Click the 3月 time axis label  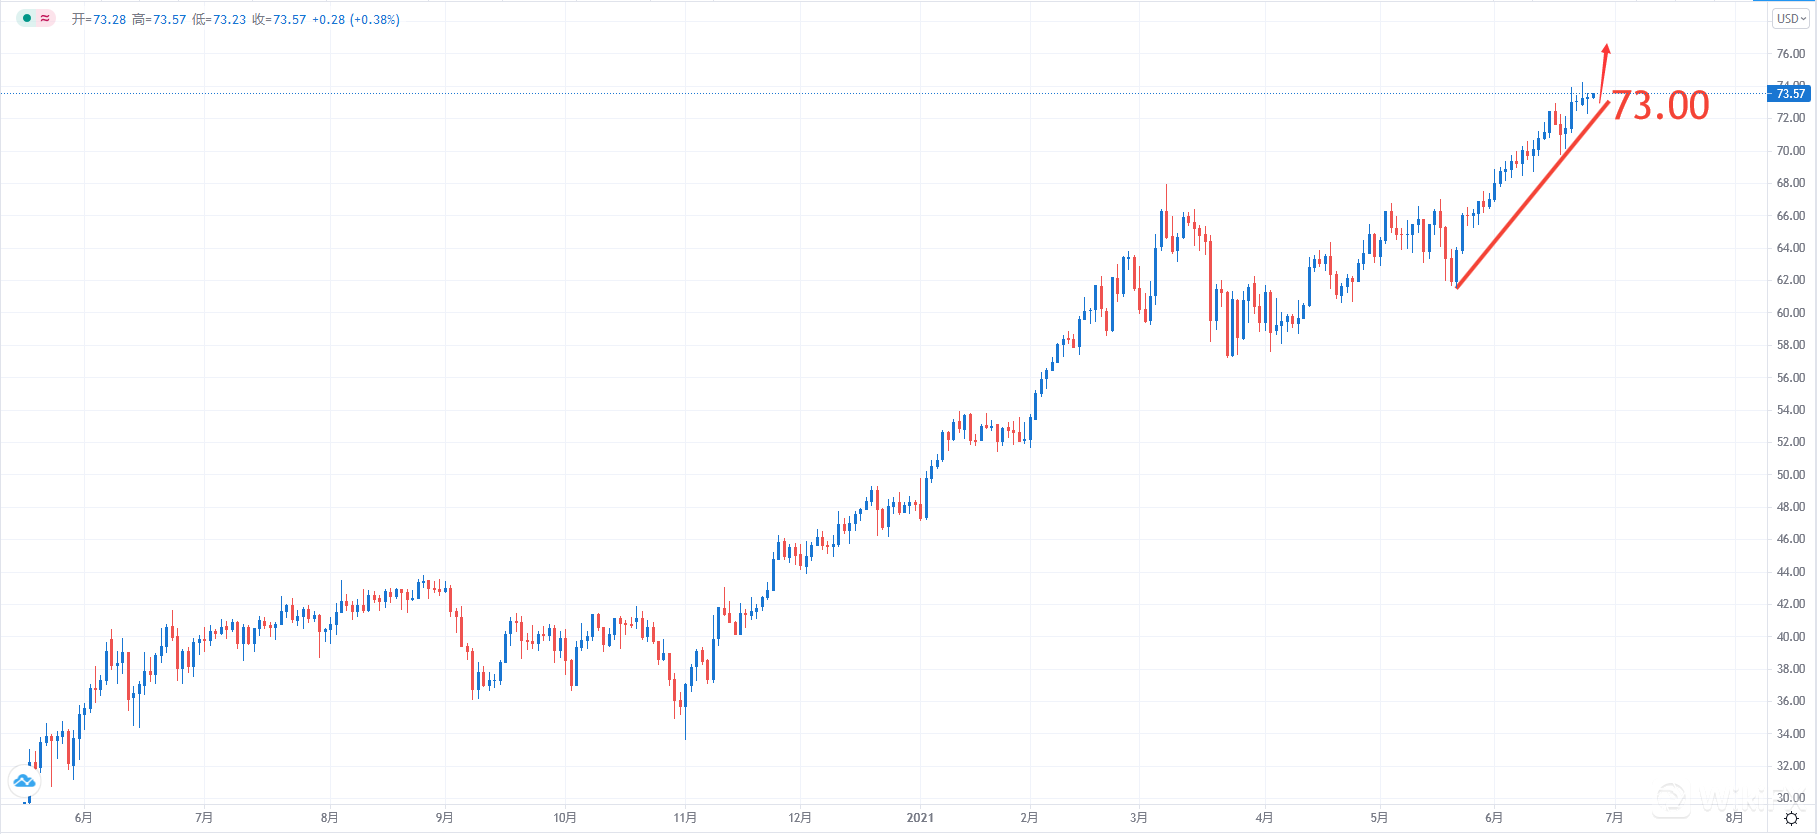pos(1139,818)
